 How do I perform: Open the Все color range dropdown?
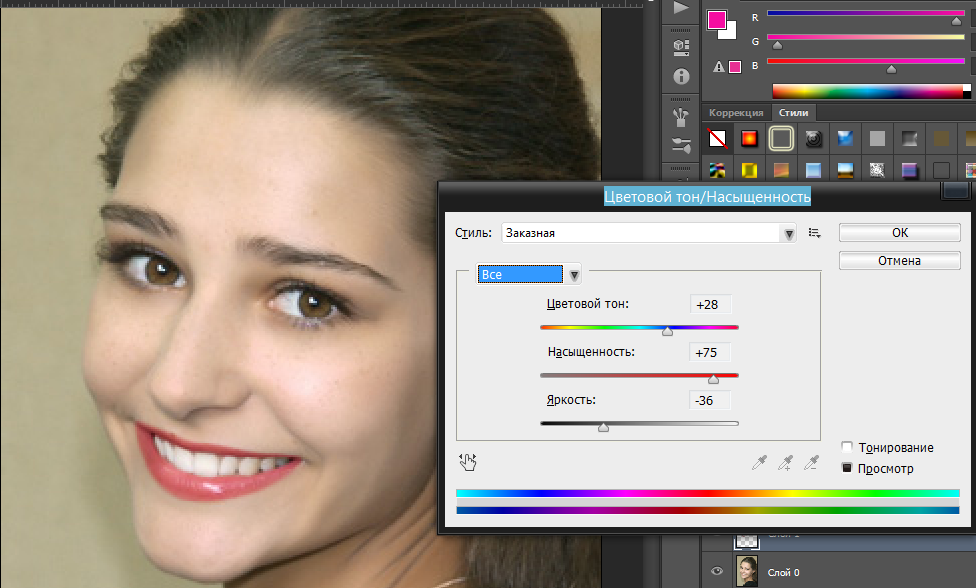(x=574, y=275)
